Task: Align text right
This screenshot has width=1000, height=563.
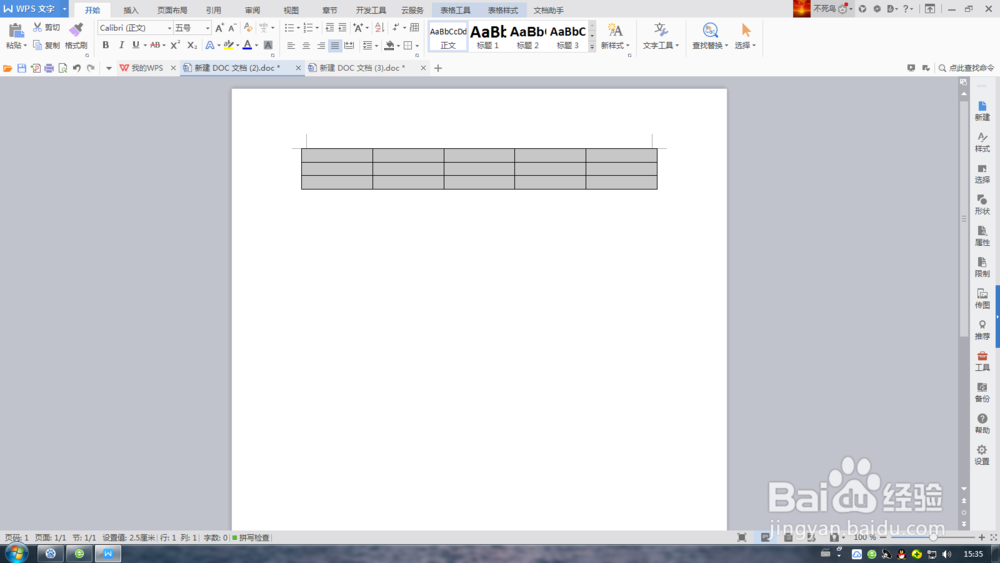Action: pos(320,45)
